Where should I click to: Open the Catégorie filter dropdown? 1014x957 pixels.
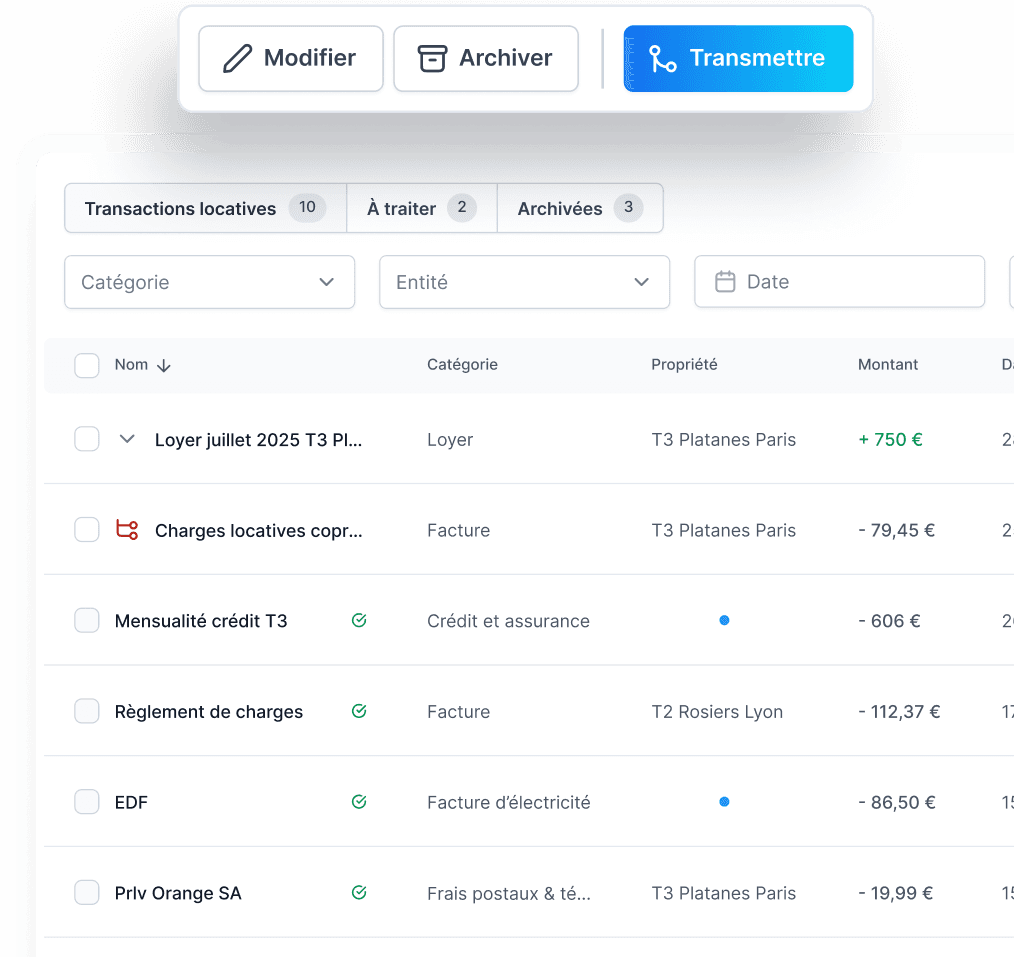tap(210, 282)
